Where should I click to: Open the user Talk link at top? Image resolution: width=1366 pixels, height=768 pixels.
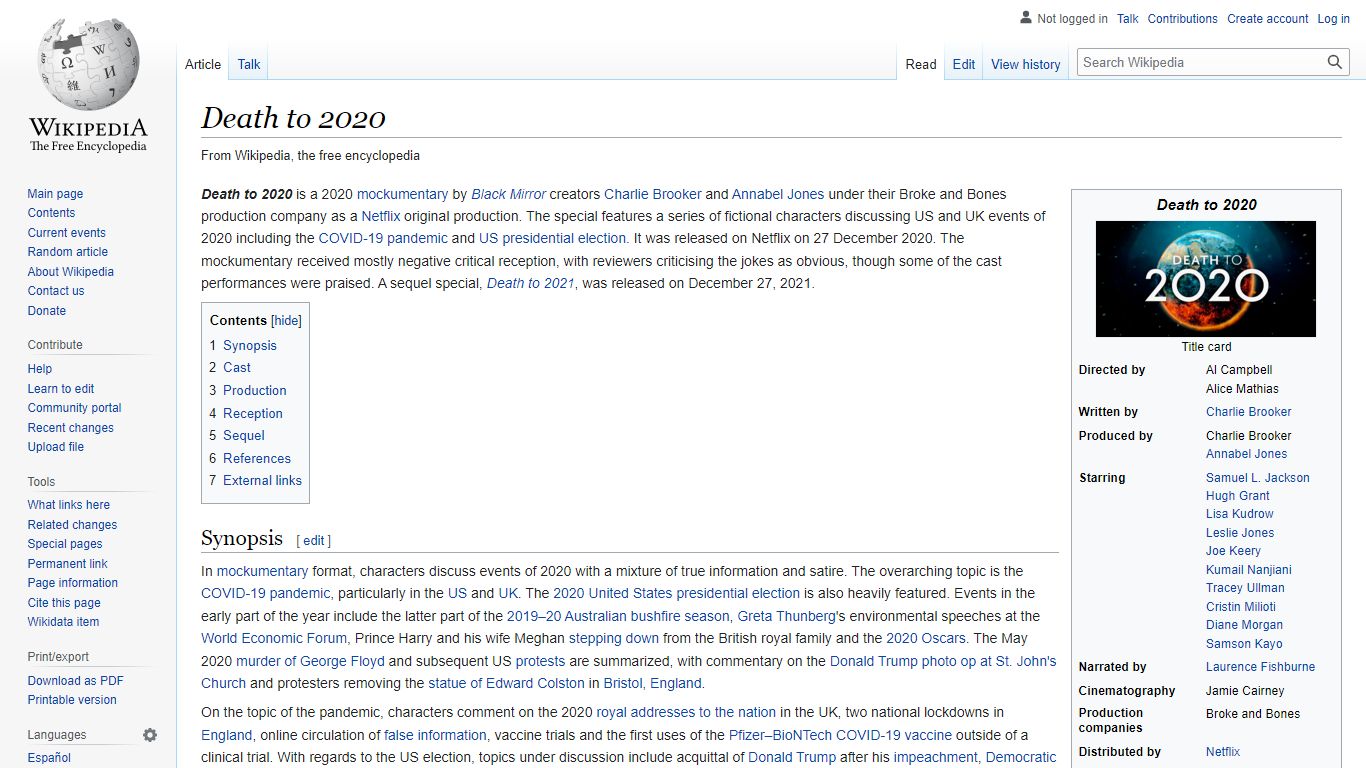pos(1128,19)
